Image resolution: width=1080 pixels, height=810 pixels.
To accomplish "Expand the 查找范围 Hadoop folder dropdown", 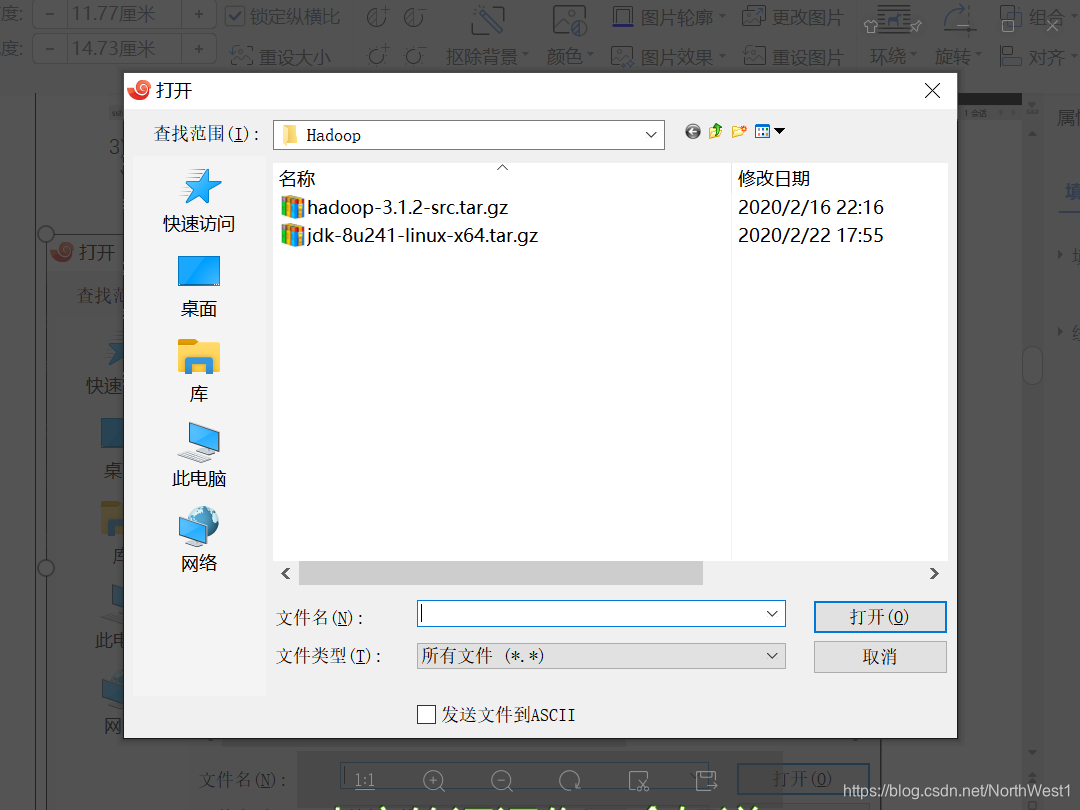I will point(650,135).
